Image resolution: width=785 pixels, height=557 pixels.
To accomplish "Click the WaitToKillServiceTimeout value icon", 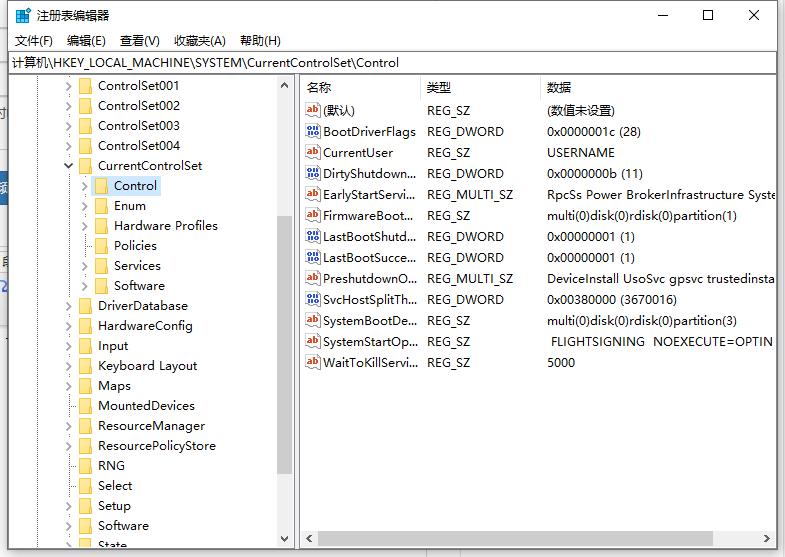I will [313, 363].
